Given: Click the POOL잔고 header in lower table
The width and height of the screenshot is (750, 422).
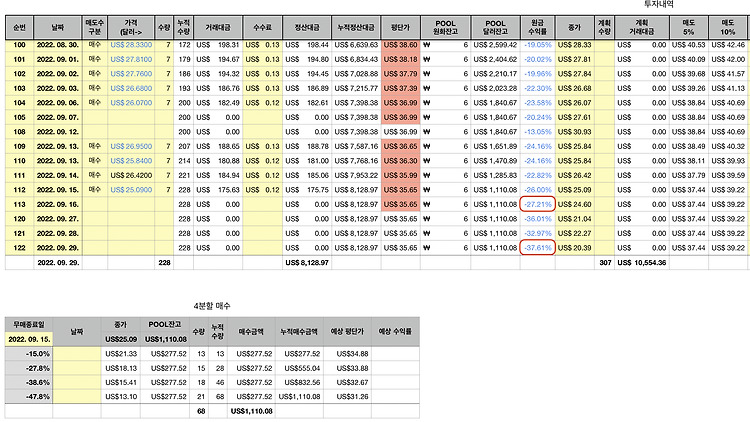Looking at the screenshot, I should 165,324.
